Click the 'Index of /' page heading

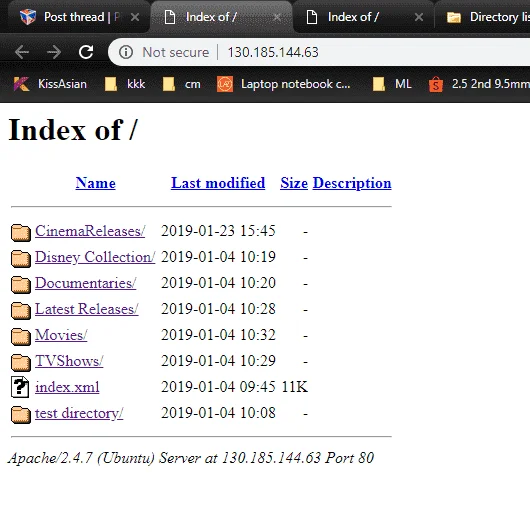point(73,130)
